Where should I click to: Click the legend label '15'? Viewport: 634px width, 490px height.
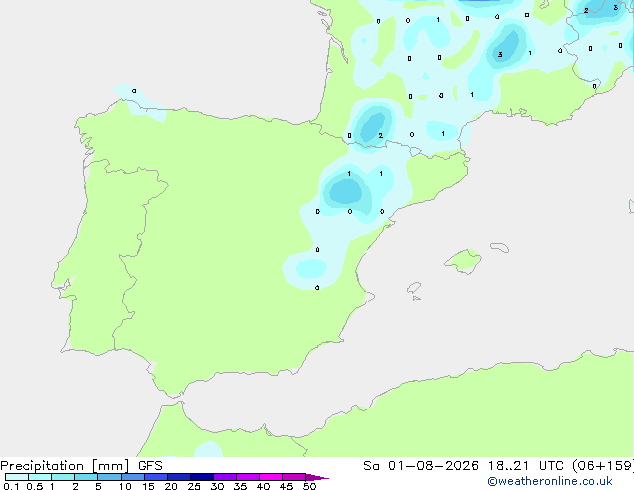click(148, 486)
